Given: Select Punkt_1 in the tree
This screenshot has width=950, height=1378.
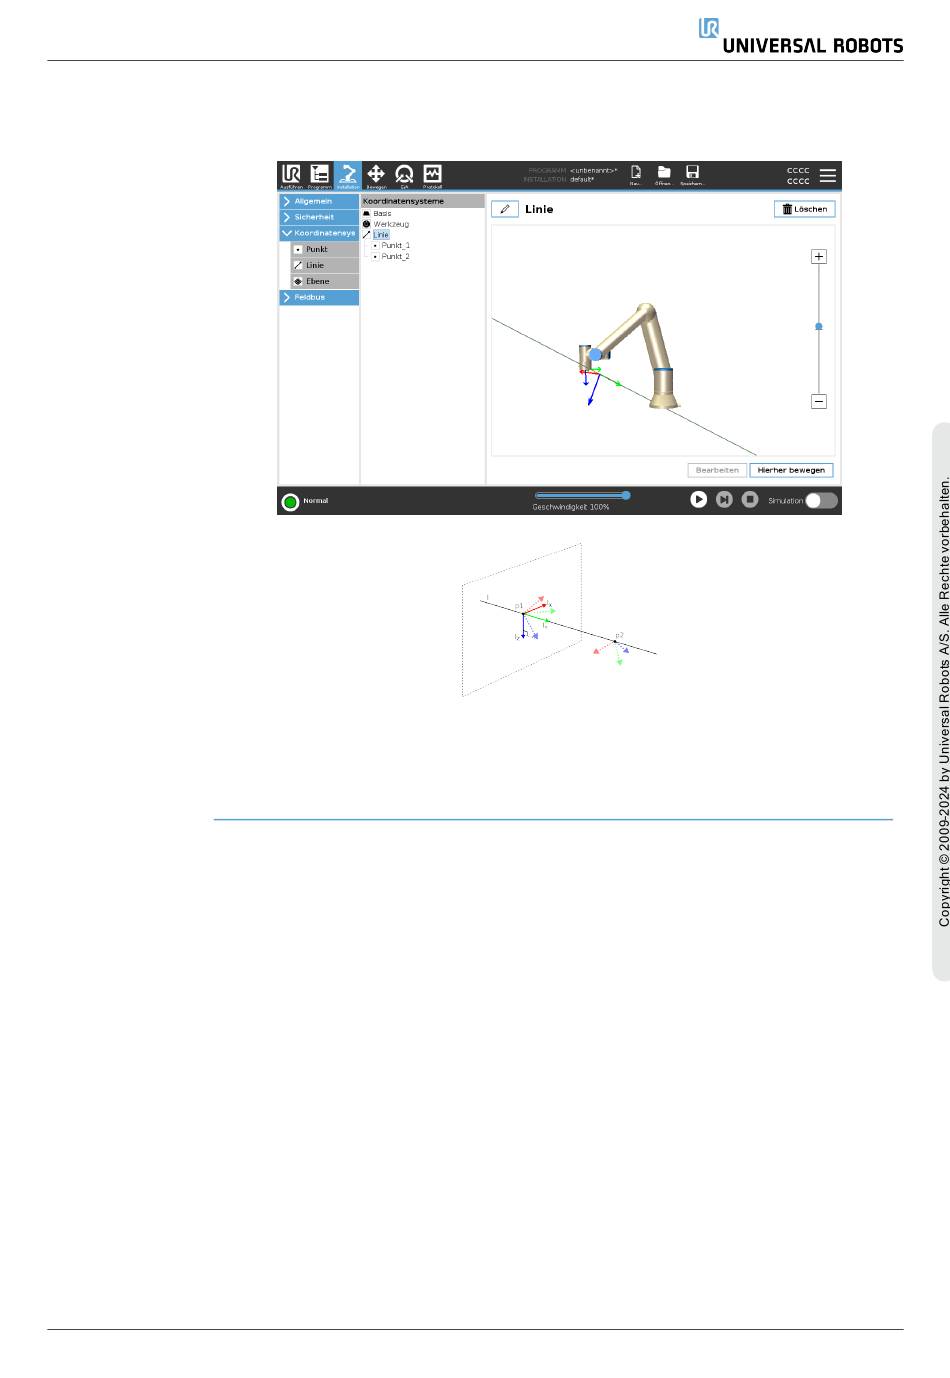Looking at the screenshot, I should [x=392, y=245].
